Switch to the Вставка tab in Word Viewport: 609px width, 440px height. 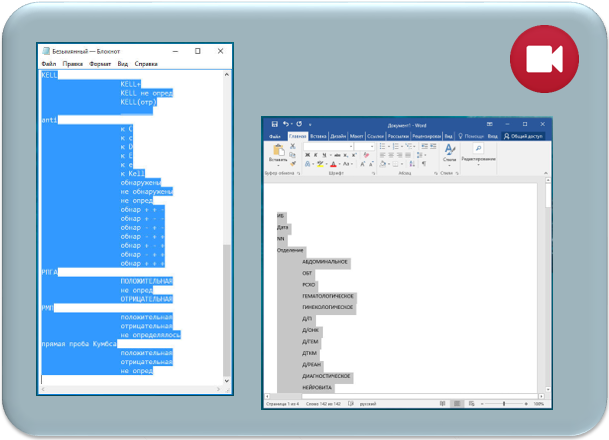tap(318, 135)
